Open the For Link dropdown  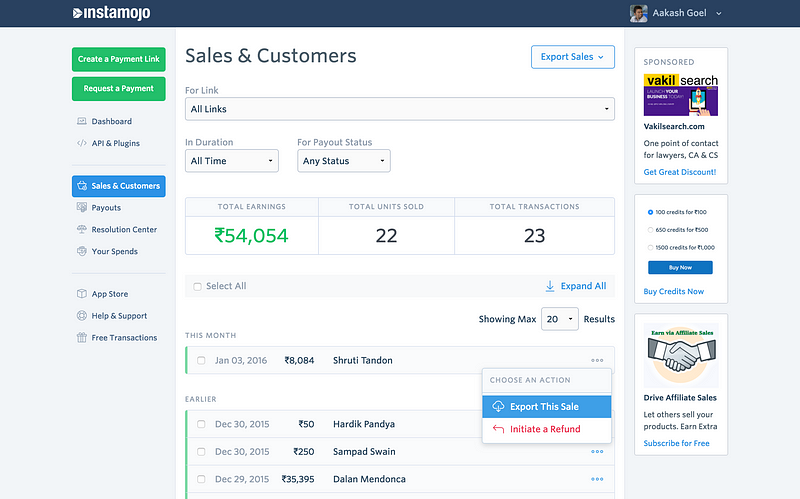(399, 109)
